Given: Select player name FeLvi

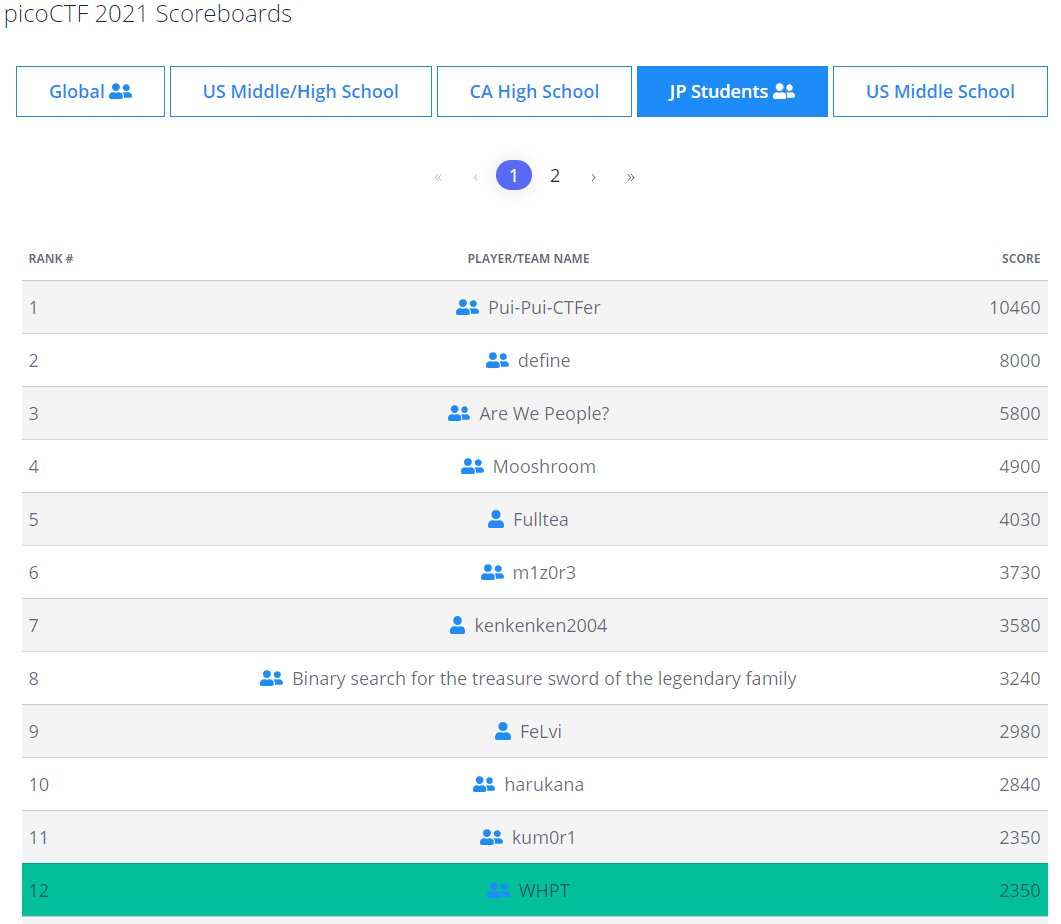Looking at the screenshot, I should 541,732.
